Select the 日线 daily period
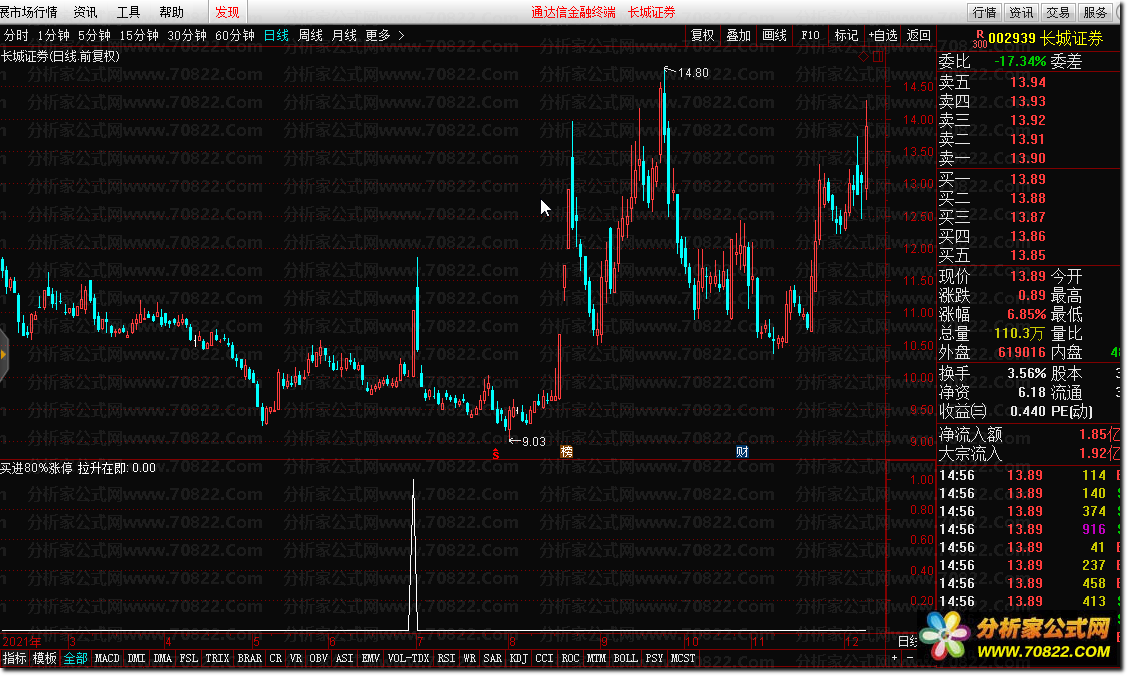The image size is (1129, 676). [276, 35]
